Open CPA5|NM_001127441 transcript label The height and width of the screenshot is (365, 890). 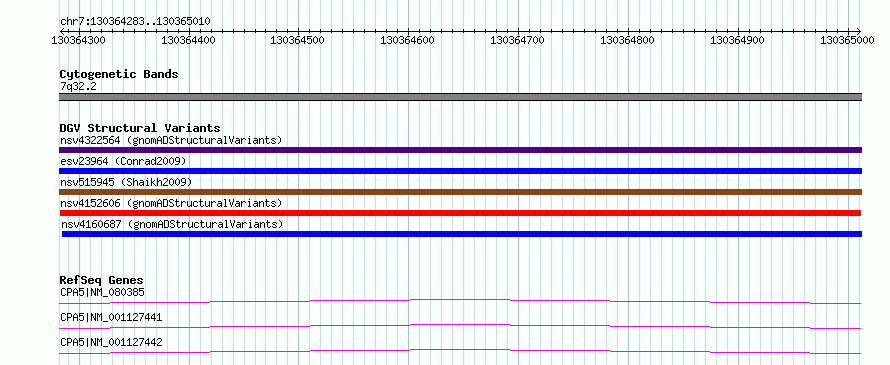111,317
